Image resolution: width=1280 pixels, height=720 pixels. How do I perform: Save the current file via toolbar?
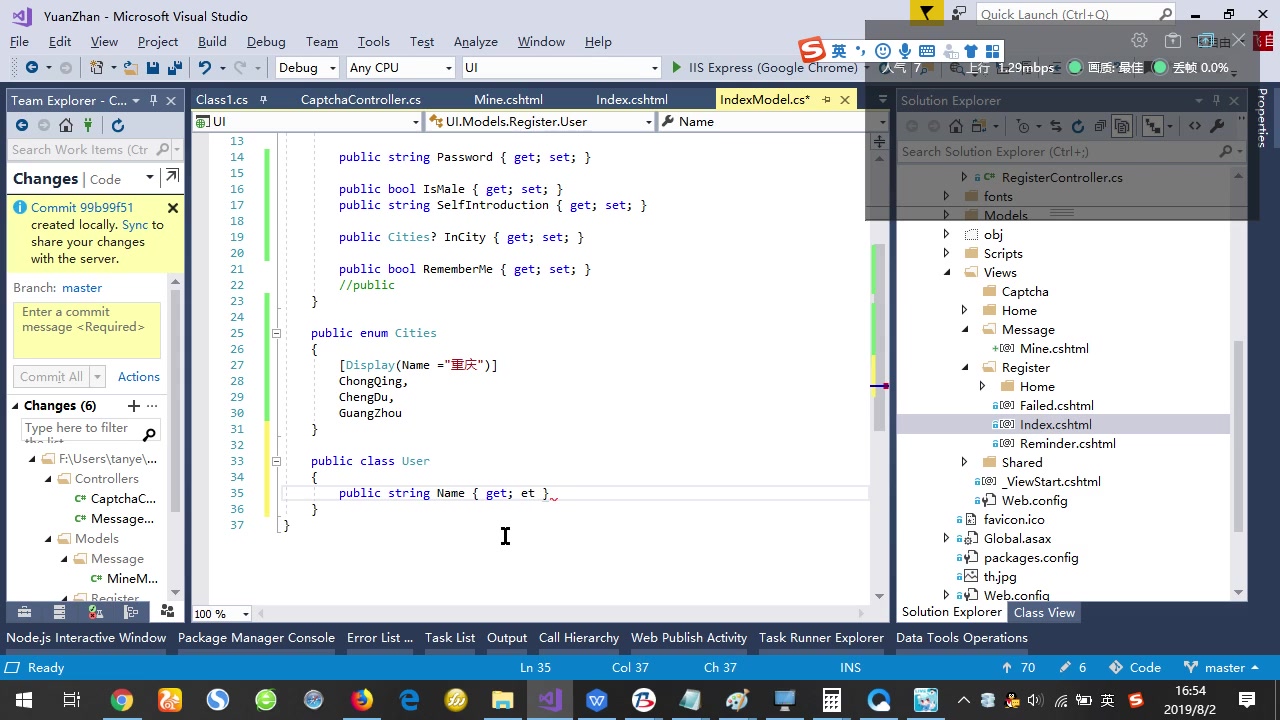point(153,67)
